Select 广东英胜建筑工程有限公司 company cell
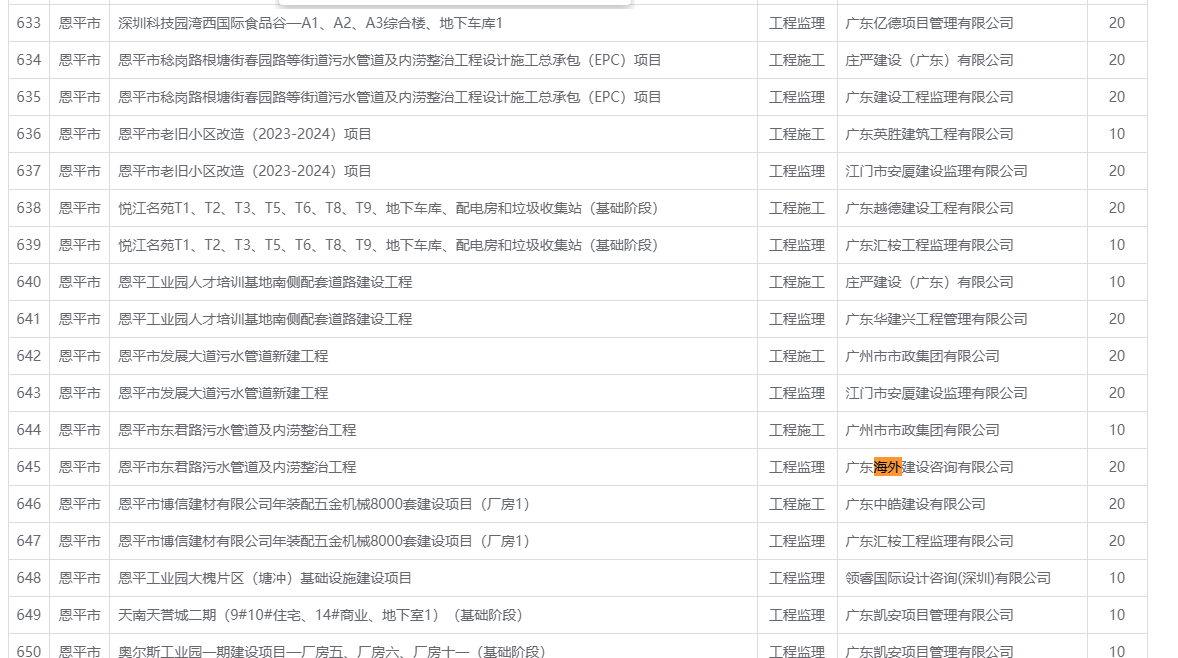This screenshot has height=658, width=1178. pyautogui.click(x=929, y=134)
